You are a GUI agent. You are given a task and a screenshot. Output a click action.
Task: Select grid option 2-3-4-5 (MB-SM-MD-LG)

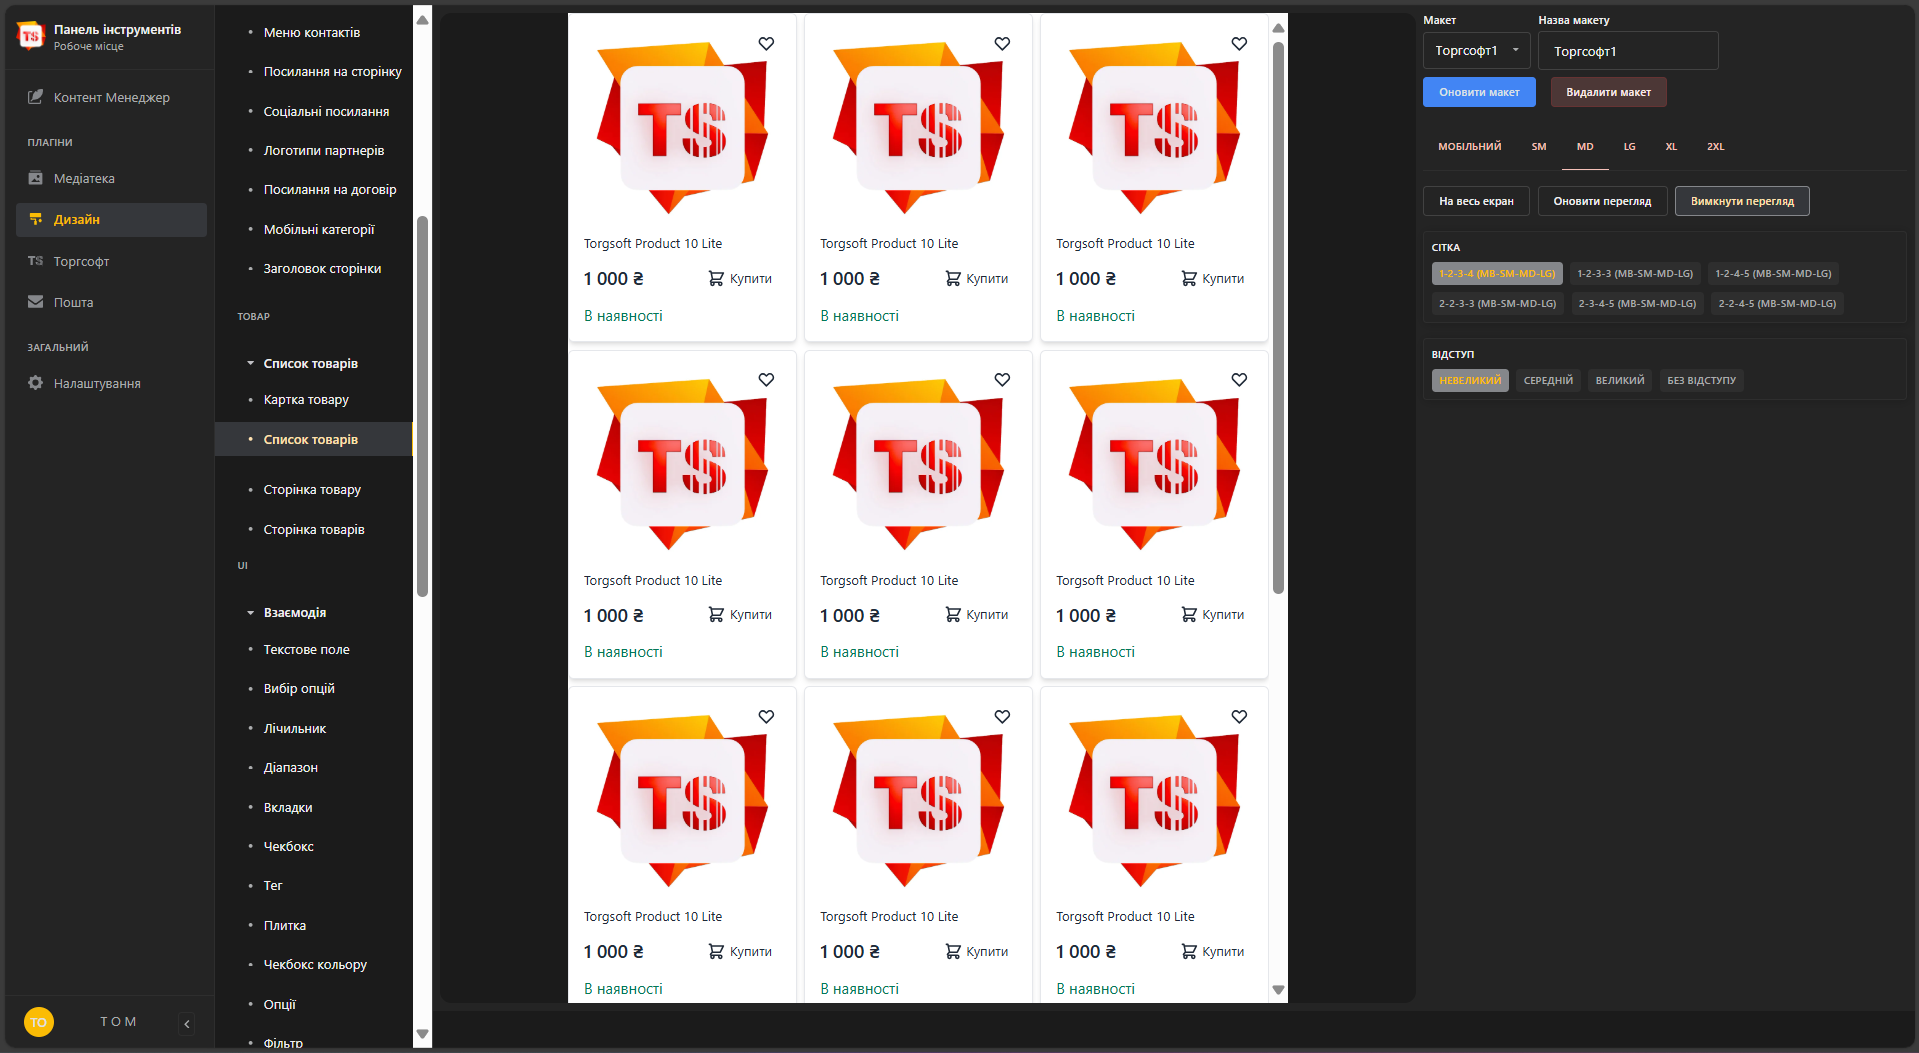point(1637,303)
